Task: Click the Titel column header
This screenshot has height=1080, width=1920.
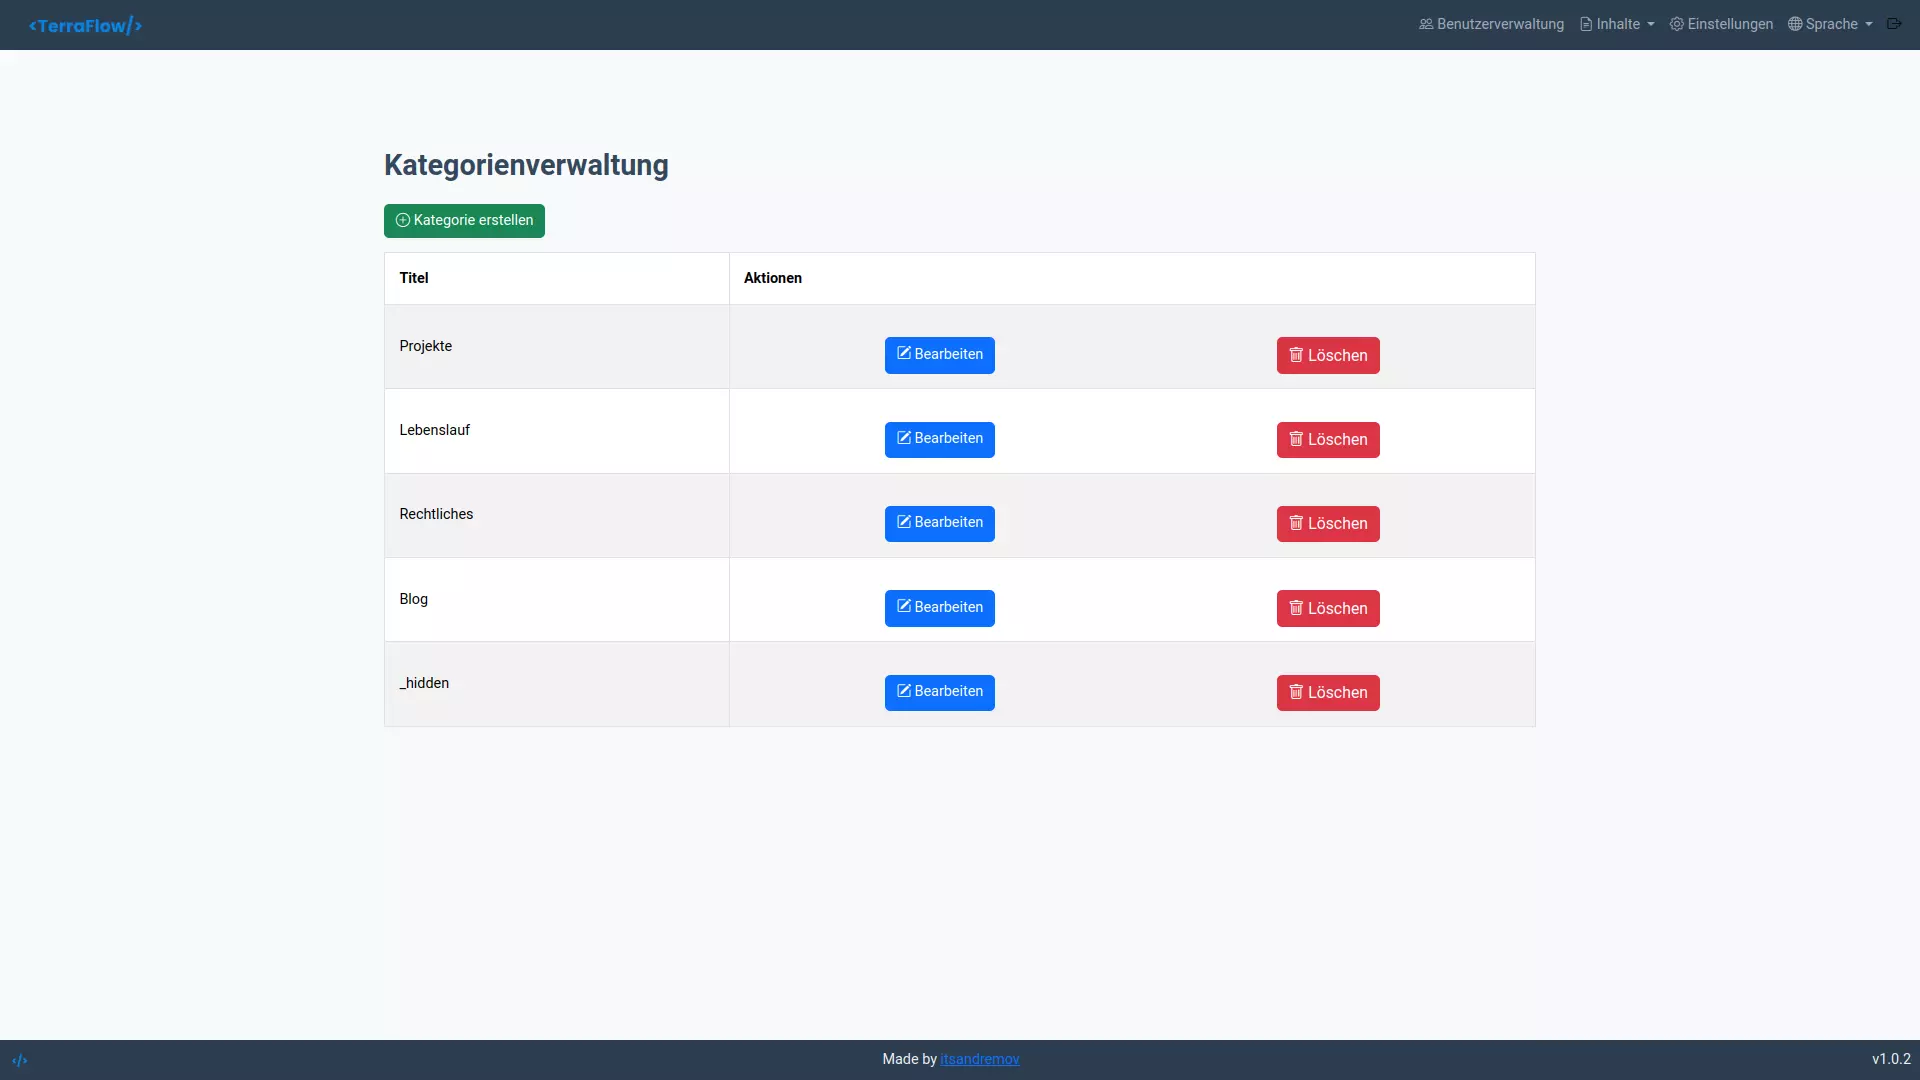Action: [557, 278]
